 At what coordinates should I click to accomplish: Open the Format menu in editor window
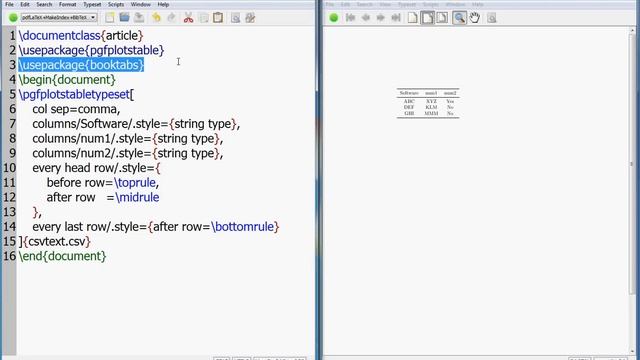(67, 4)
